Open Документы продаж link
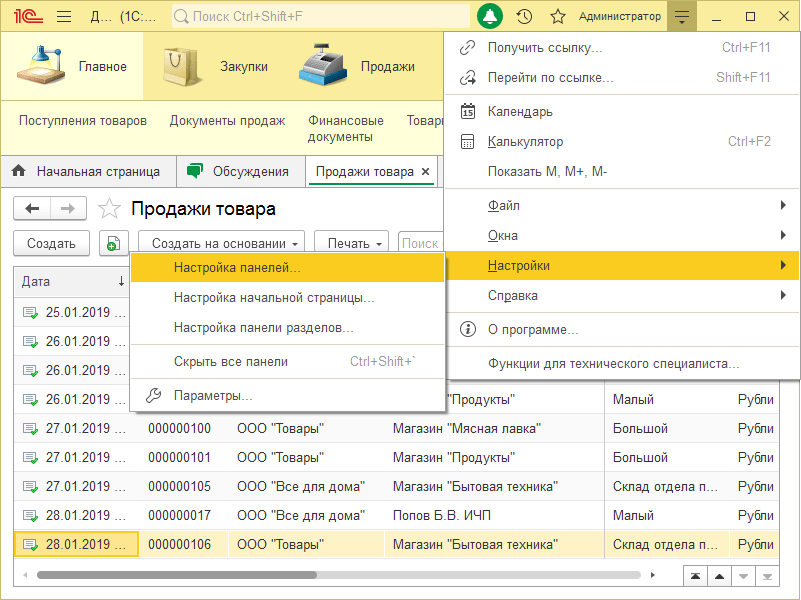This screenshot has height=600, width=801. (x=227, y=121)
